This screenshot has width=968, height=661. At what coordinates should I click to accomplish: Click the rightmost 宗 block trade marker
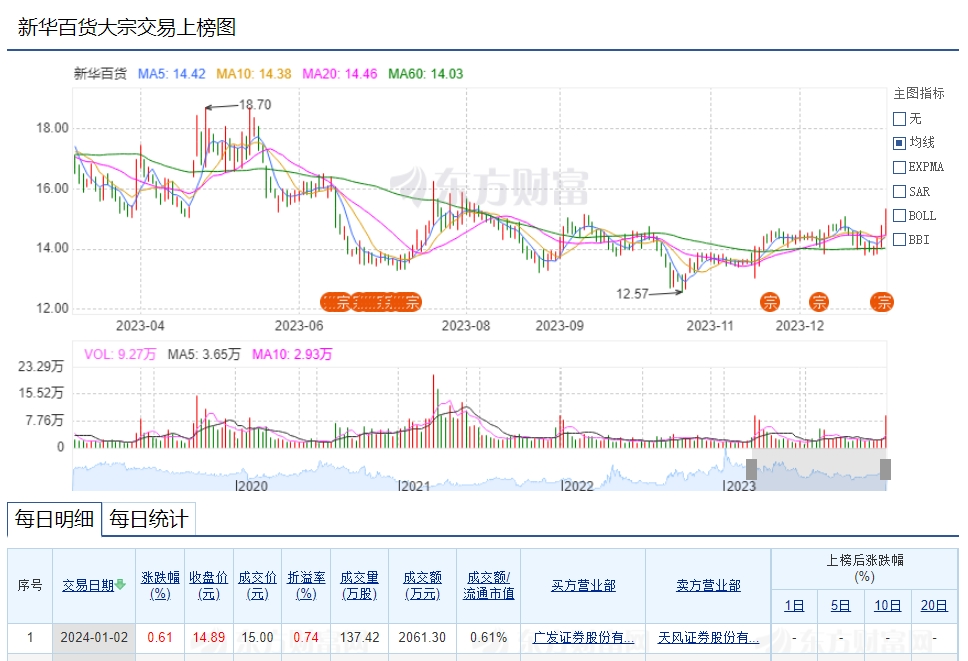(x=883, y=302)
